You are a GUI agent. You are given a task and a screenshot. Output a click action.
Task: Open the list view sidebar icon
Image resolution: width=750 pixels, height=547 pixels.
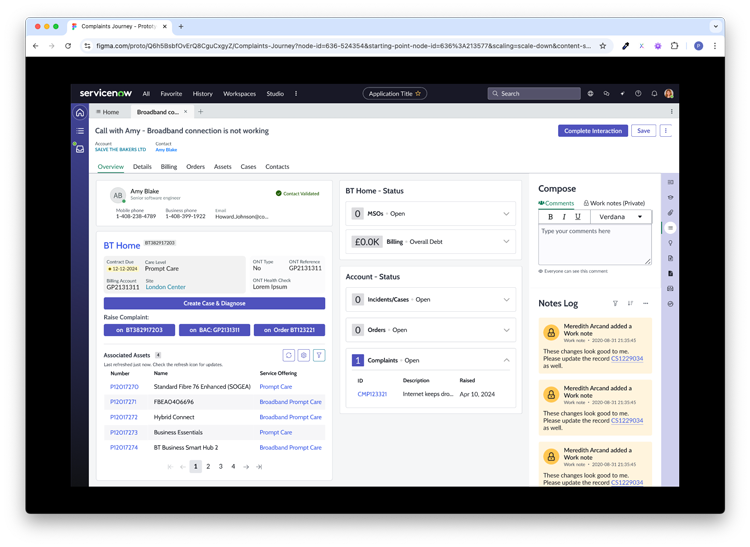pyautogui.click(x=80, y=131)
